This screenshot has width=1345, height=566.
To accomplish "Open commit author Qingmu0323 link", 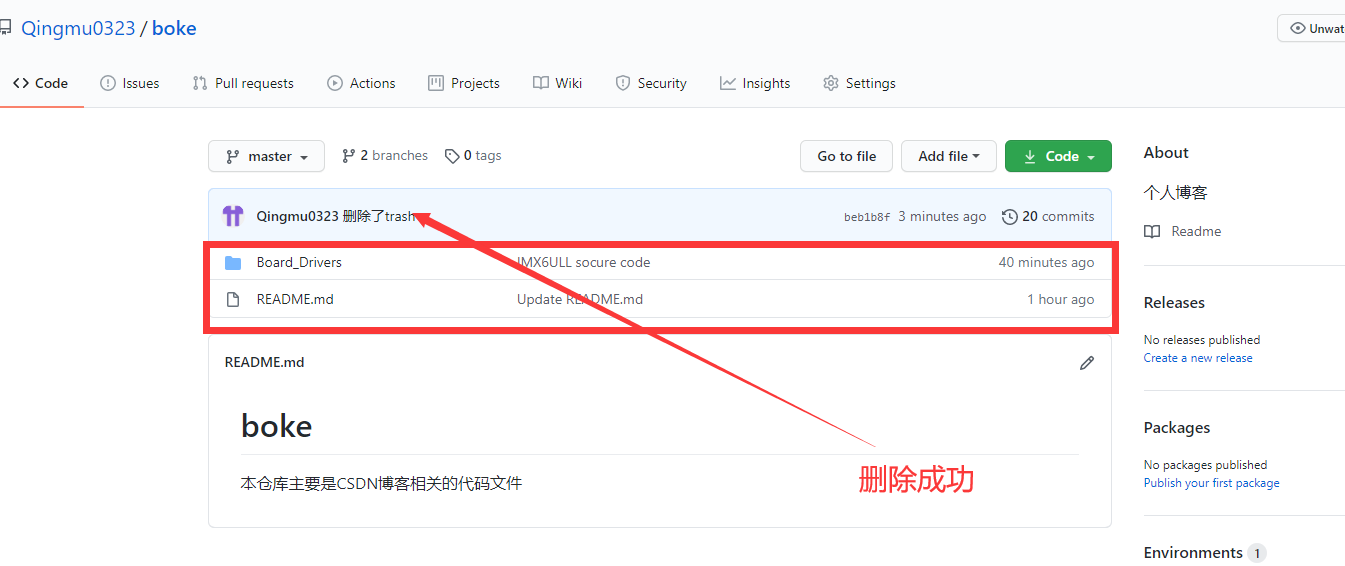I will click(297, 216).
